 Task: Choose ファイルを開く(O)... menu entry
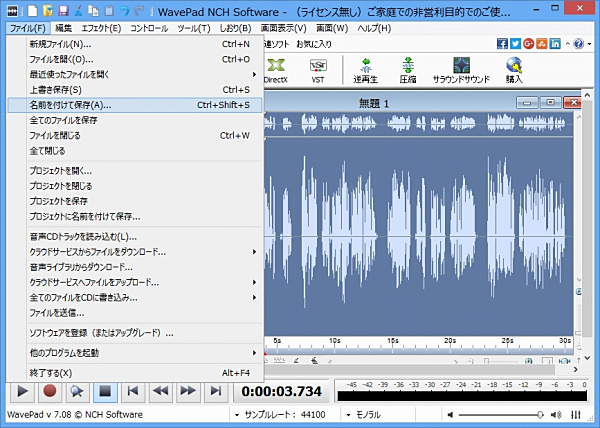tap(135, 59)
